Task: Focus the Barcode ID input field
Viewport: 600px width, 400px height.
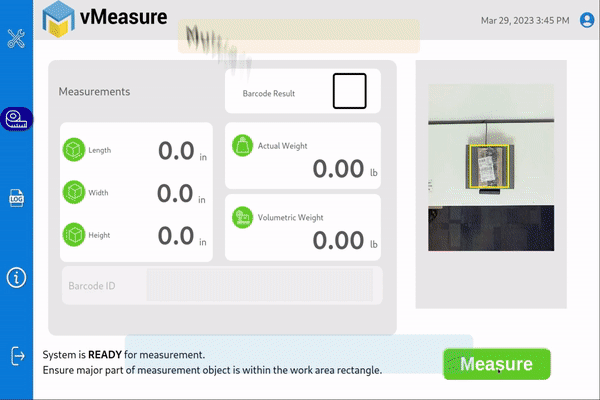Action: click(259, 285)
